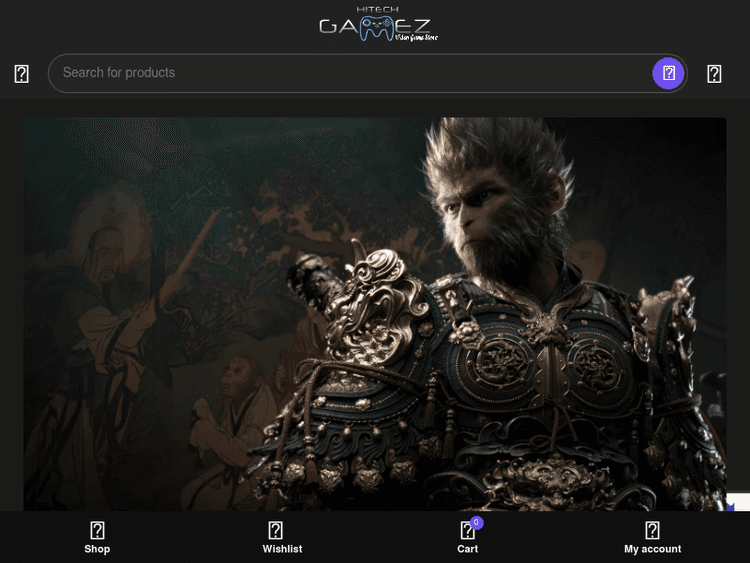Go to Cart via its text label
Viewport: 750px width, 563px height.
(467, 549)
